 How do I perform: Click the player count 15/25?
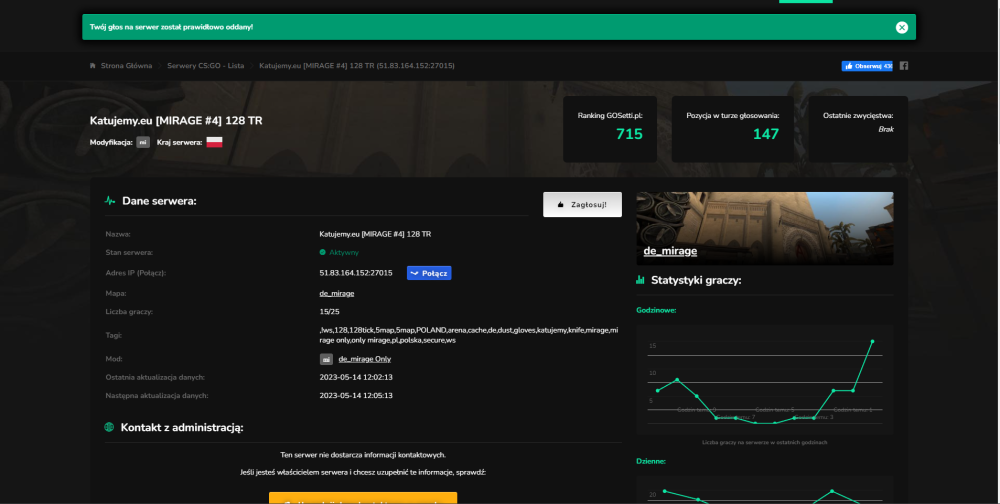tap(329, 312)
